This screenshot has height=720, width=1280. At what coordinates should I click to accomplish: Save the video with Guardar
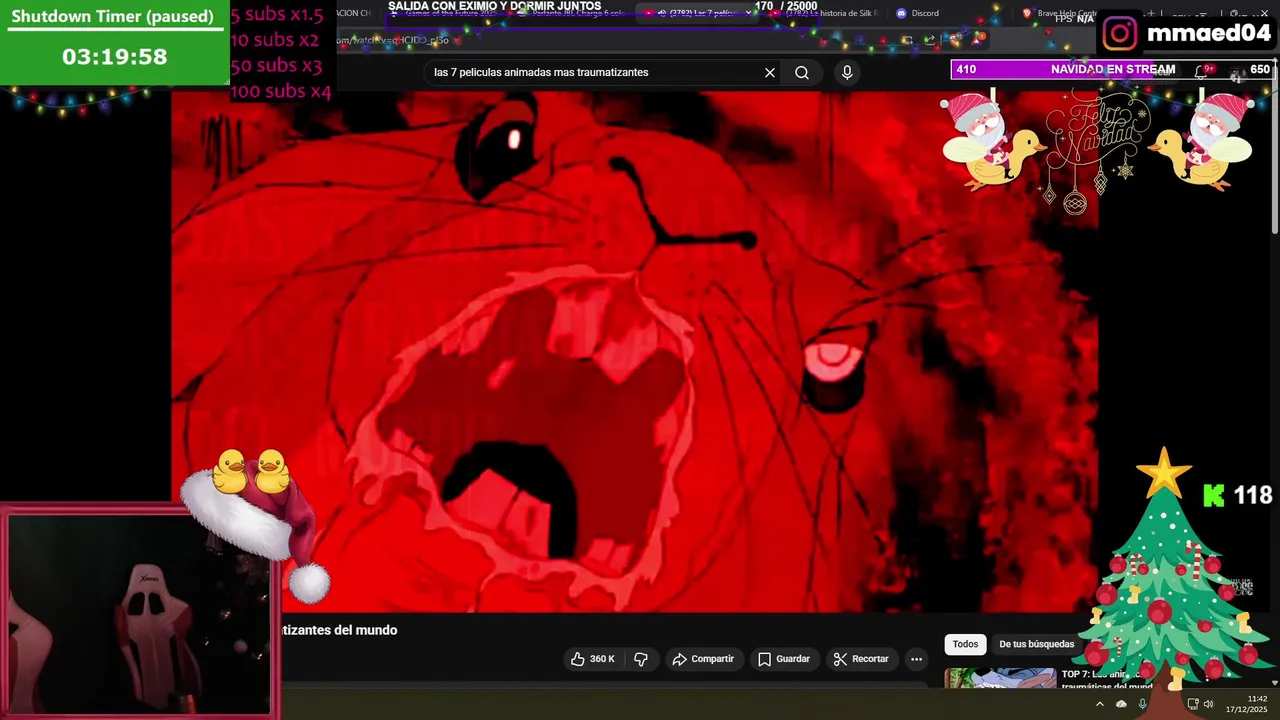784,659
